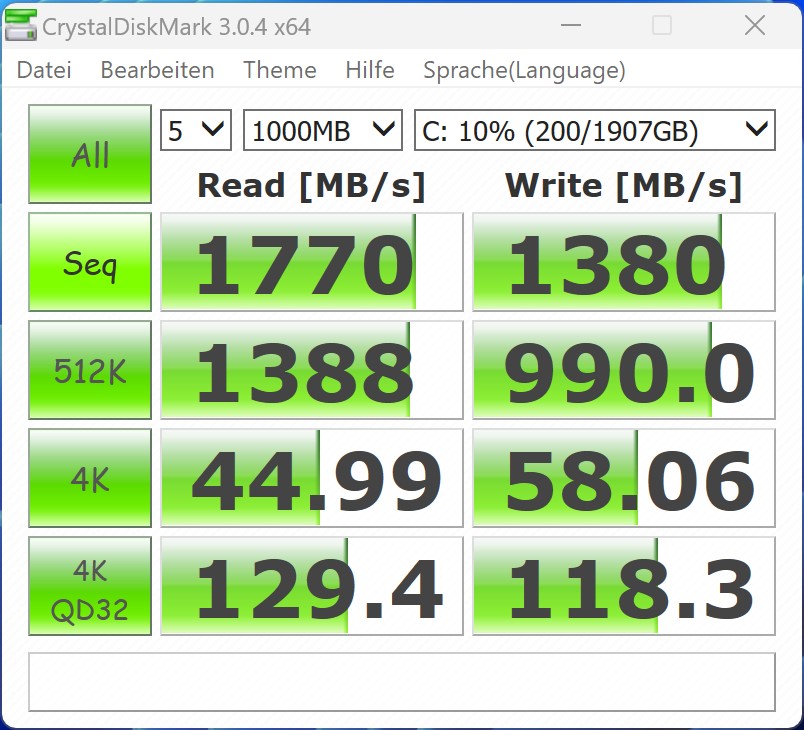
Task: Start the plain 4K benchmark test
Action: tap(90, 478)
